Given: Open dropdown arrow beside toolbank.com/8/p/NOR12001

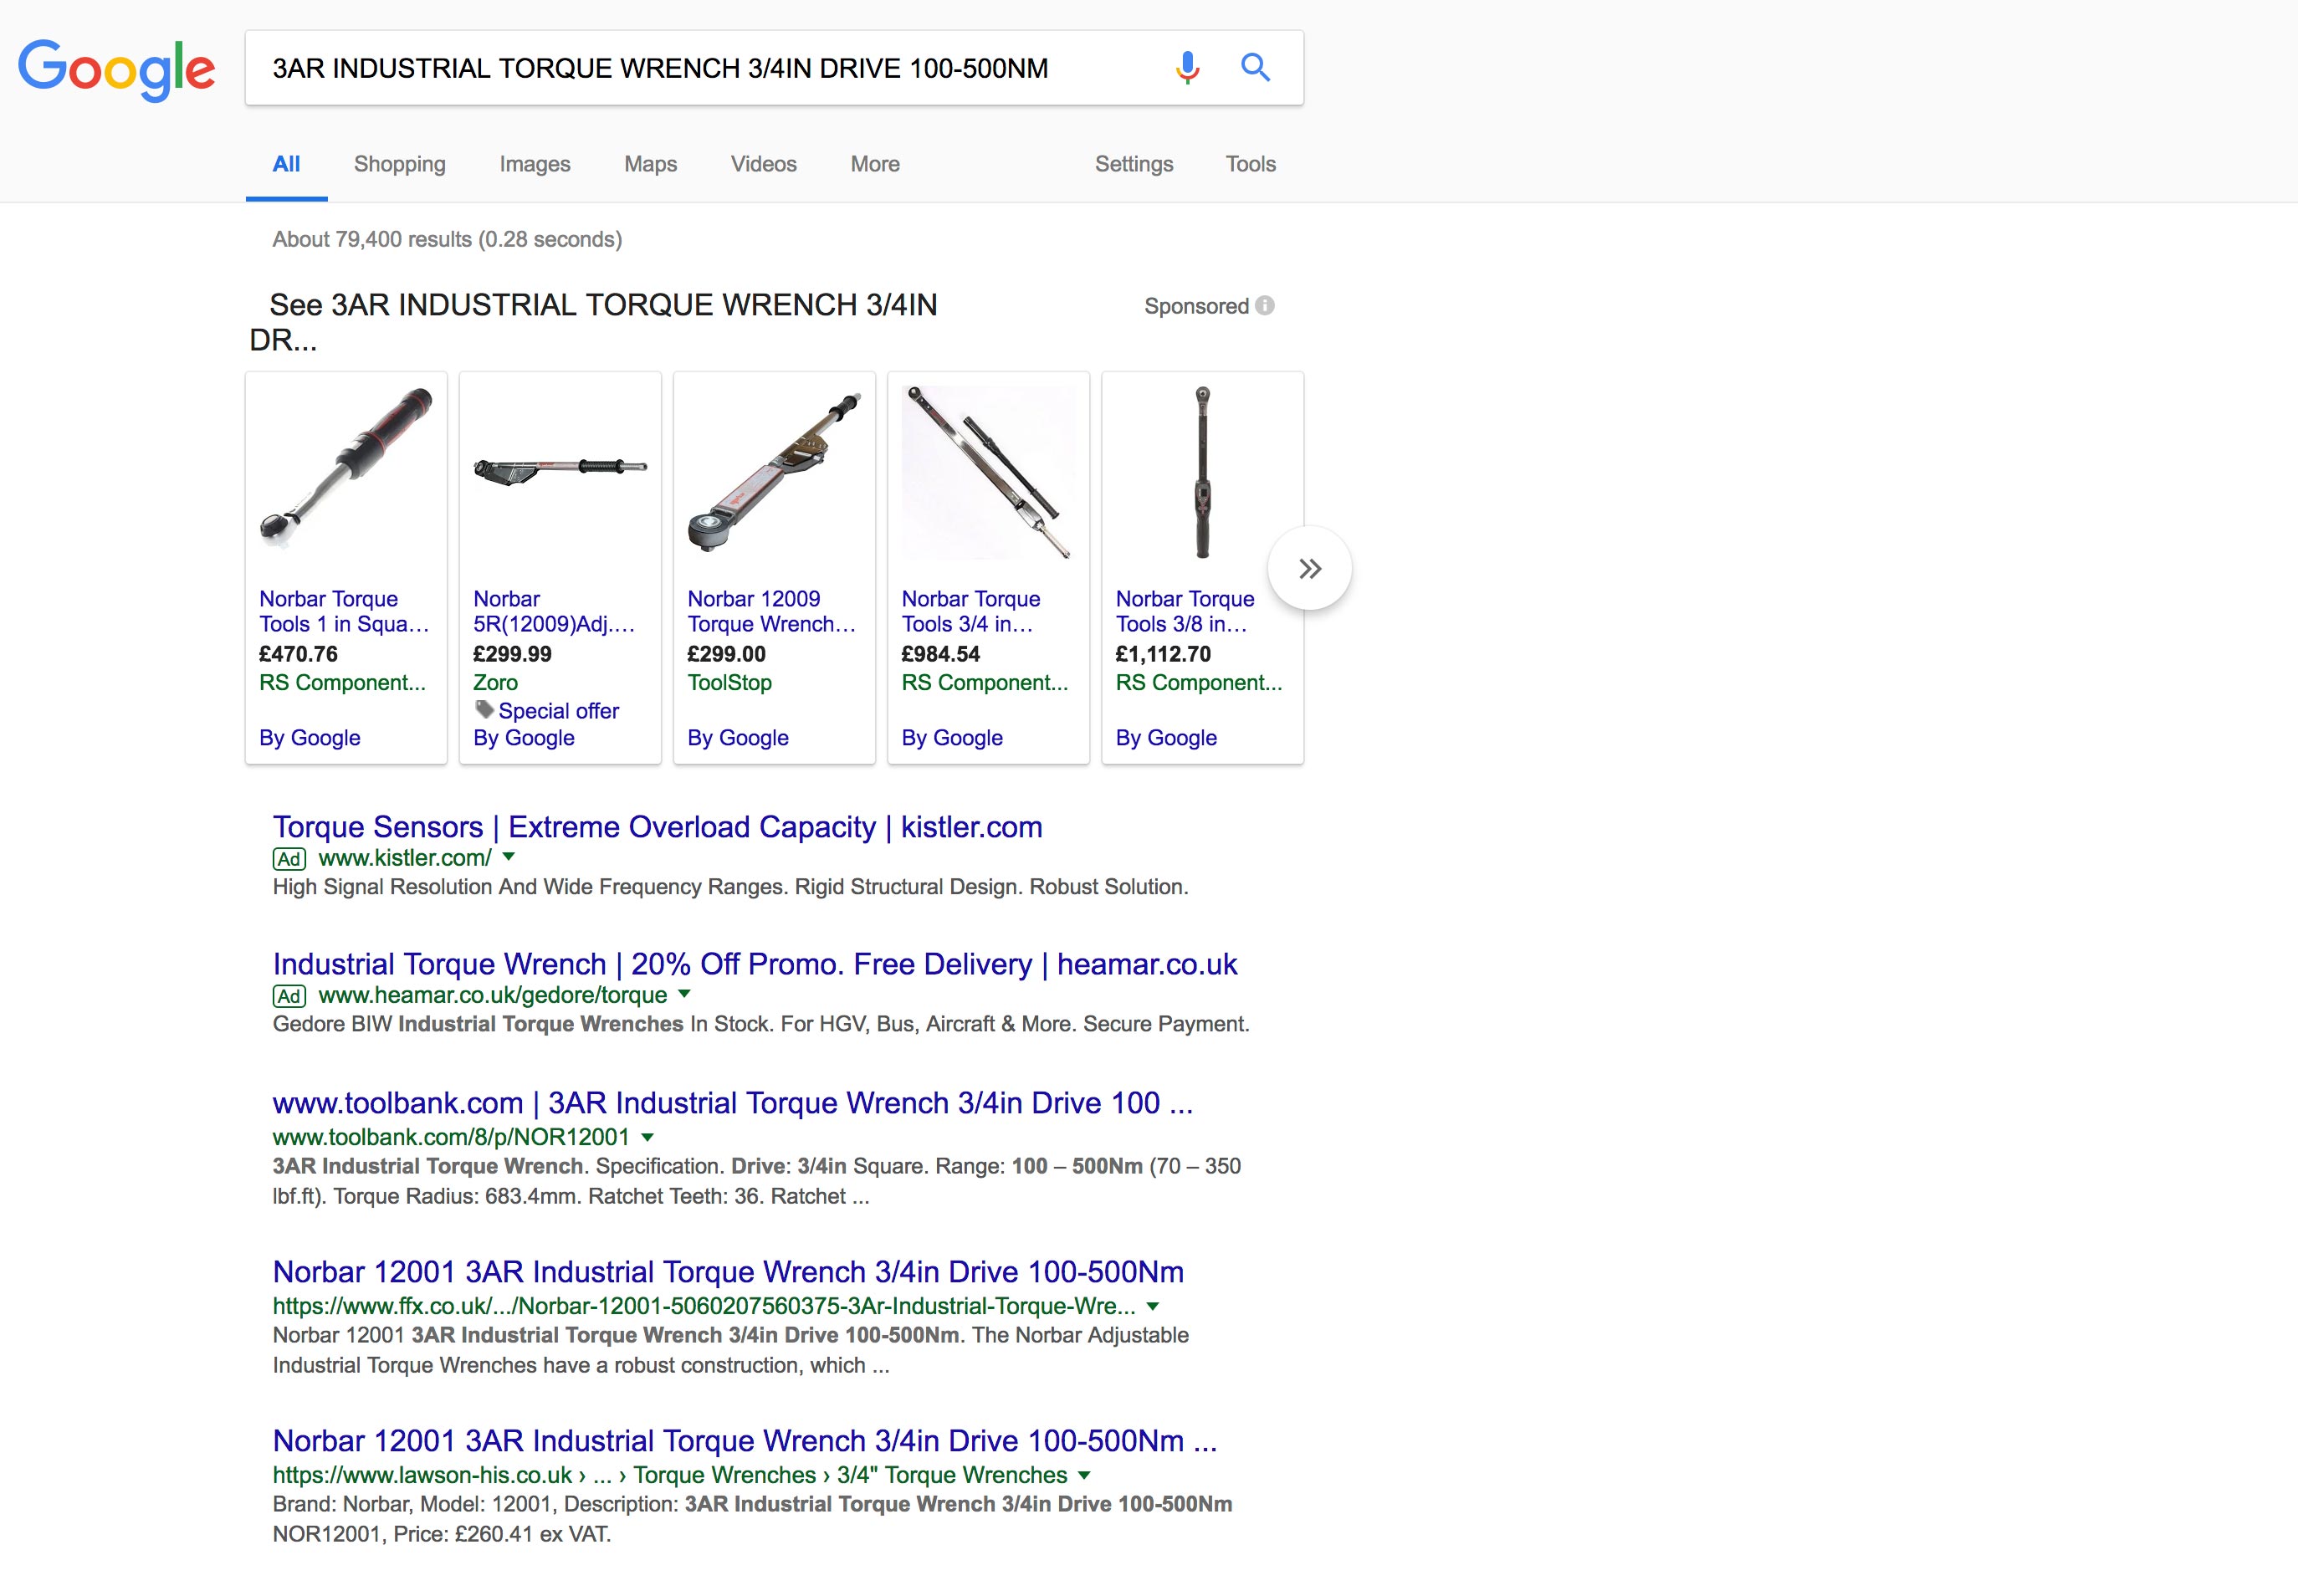Looking at the screenshot, I should 647,1137.
